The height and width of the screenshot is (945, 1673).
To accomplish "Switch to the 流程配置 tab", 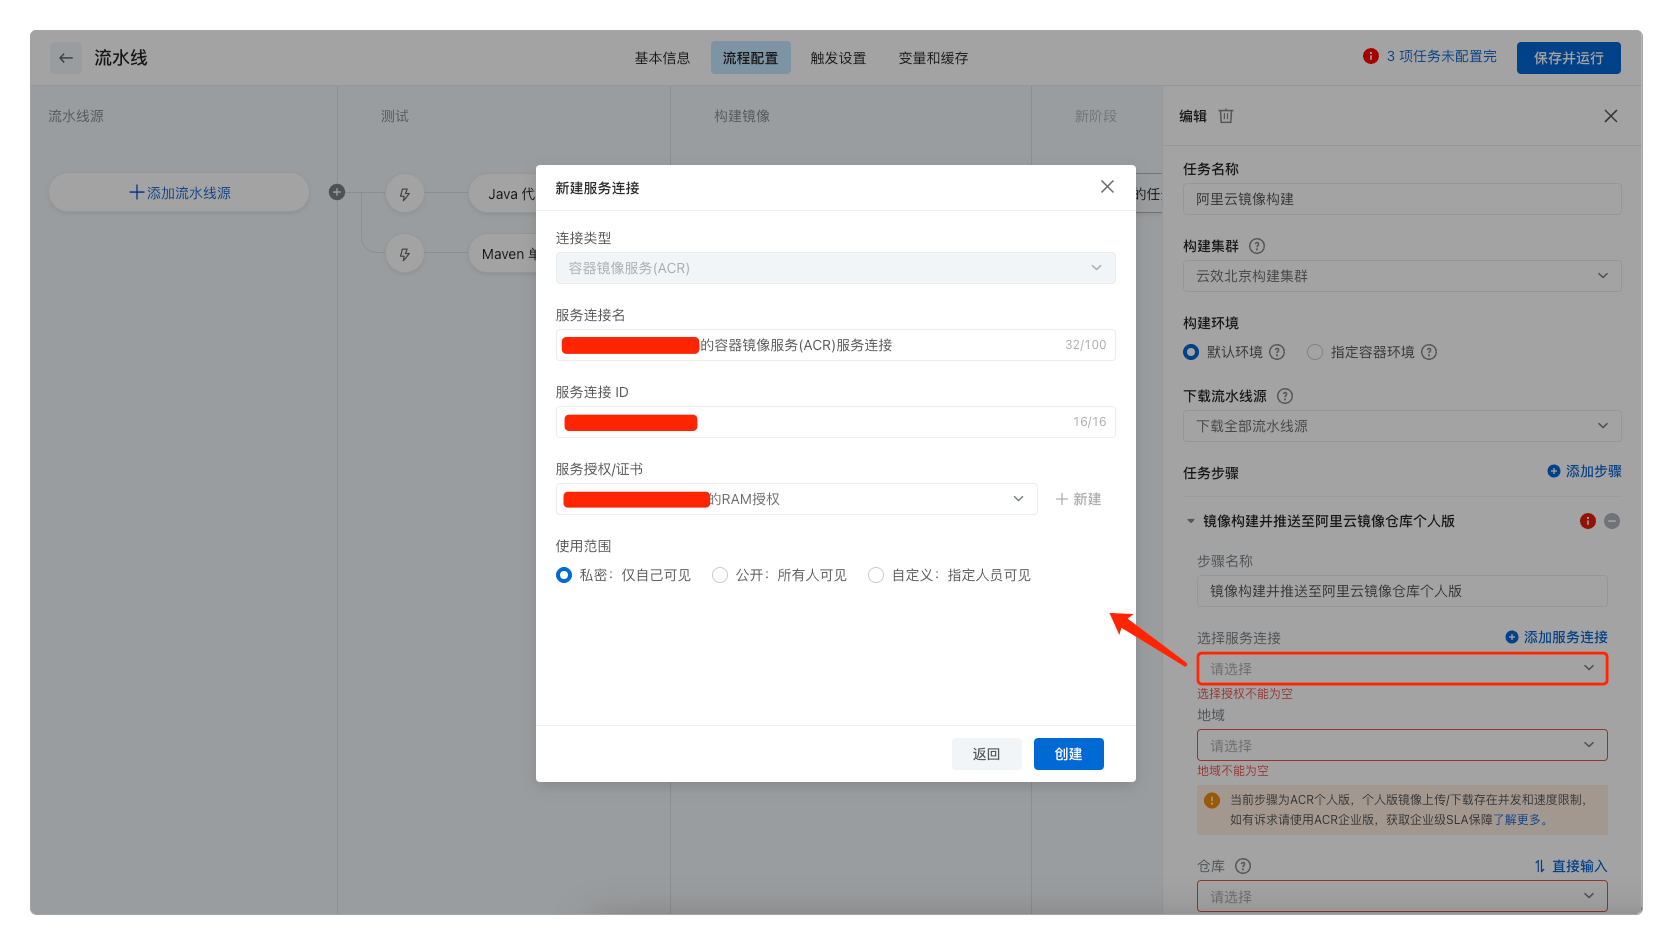I will click(x=750, y=58).
